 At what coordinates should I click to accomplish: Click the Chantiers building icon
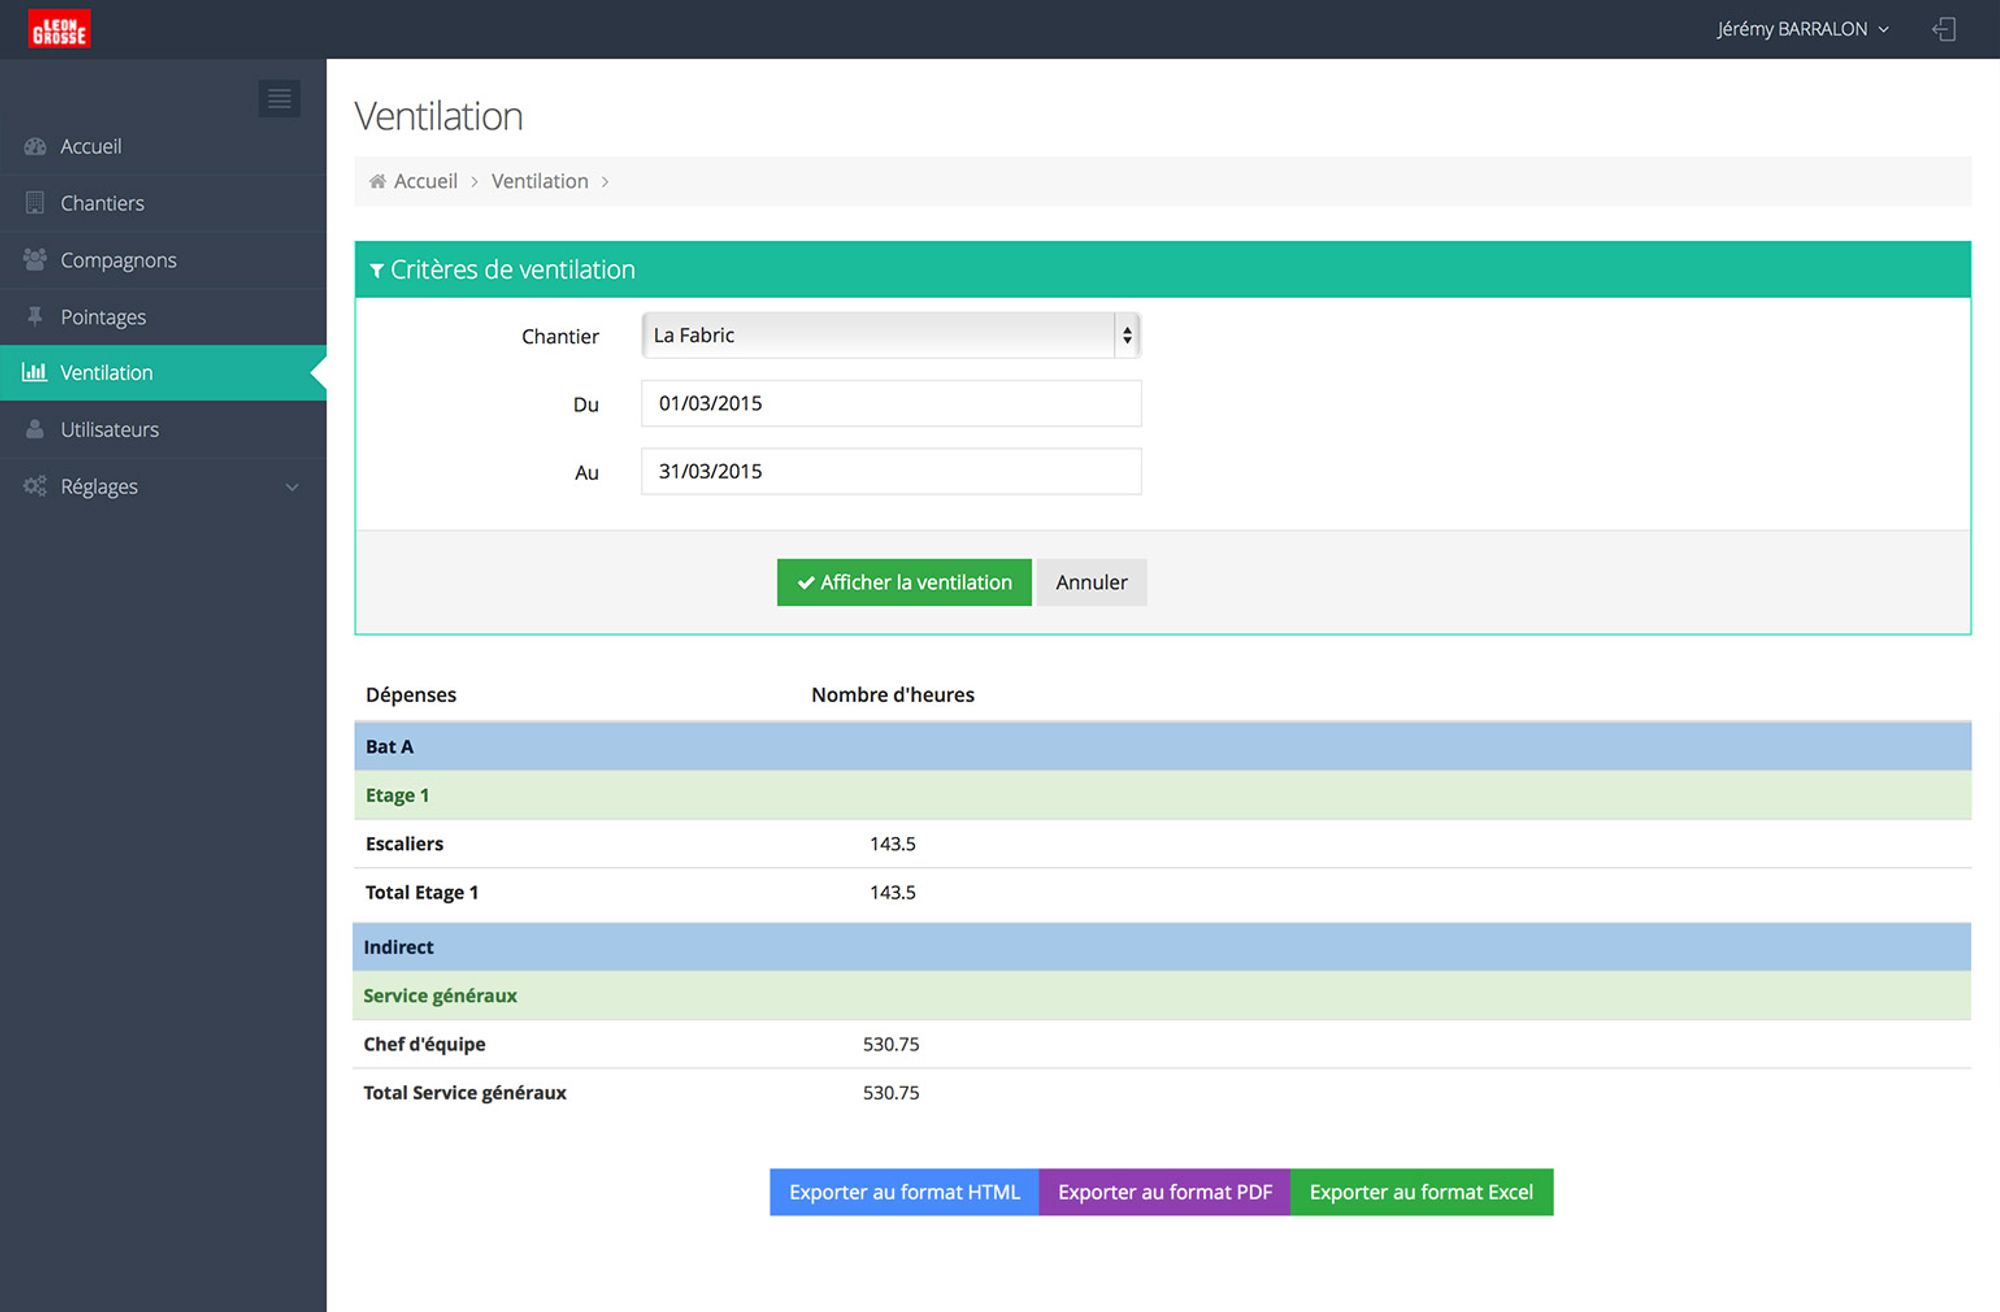tap(35, 203)
